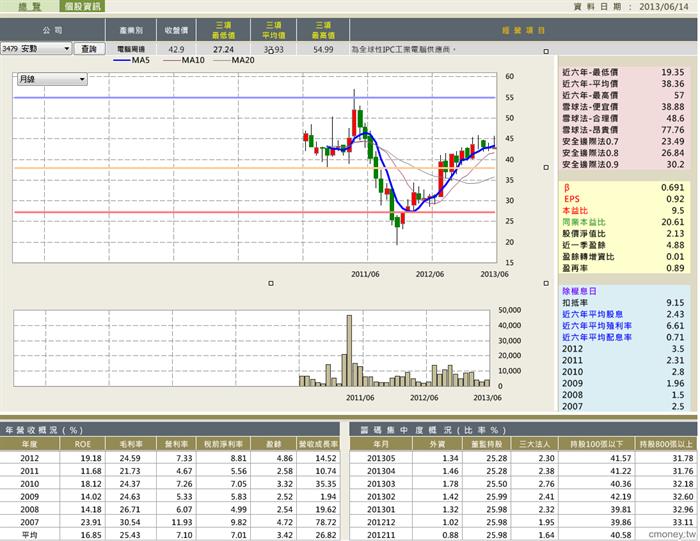Image resolution: width=700 pixels, height=541 pixels.
Task: Click the 雪球法-合理價 row
Action: pyautogui.click(x=623, y=118)
